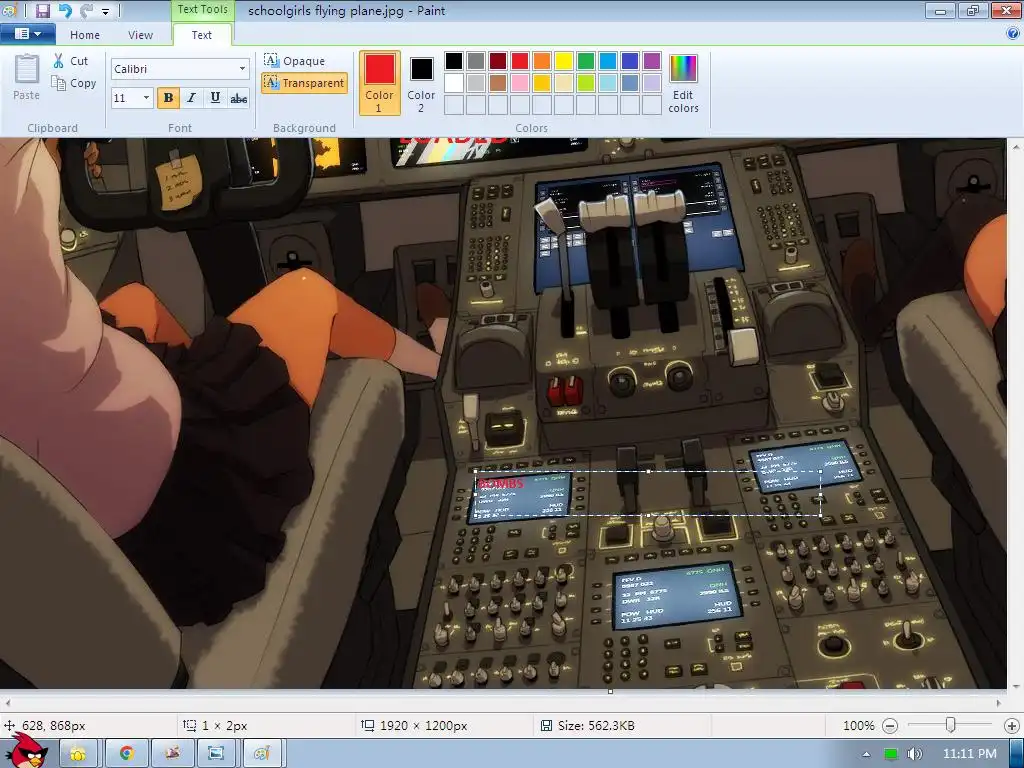This screenshot has height=768, width=1024.
Task: Save the image with the floppy disk icon
Action: point(42,10)
